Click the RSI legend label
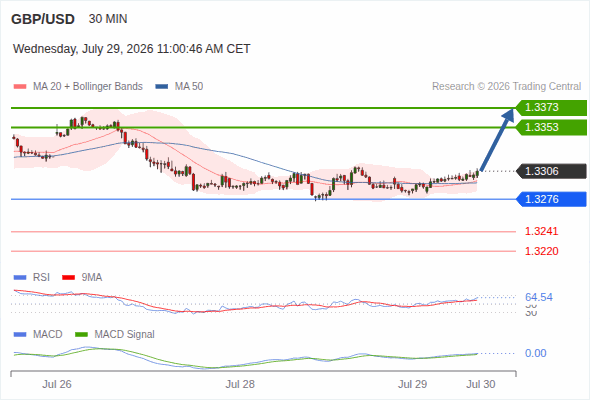This screenshot has height=400, width=590. [x=41, y=277]
